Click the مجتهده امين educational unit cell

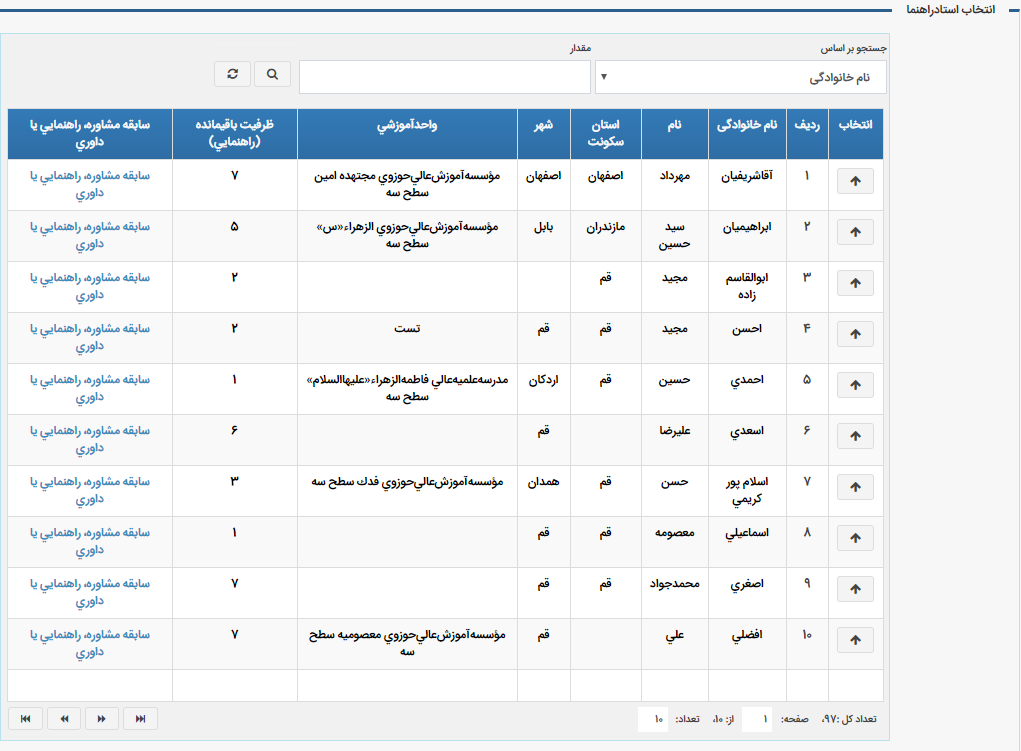407,184
